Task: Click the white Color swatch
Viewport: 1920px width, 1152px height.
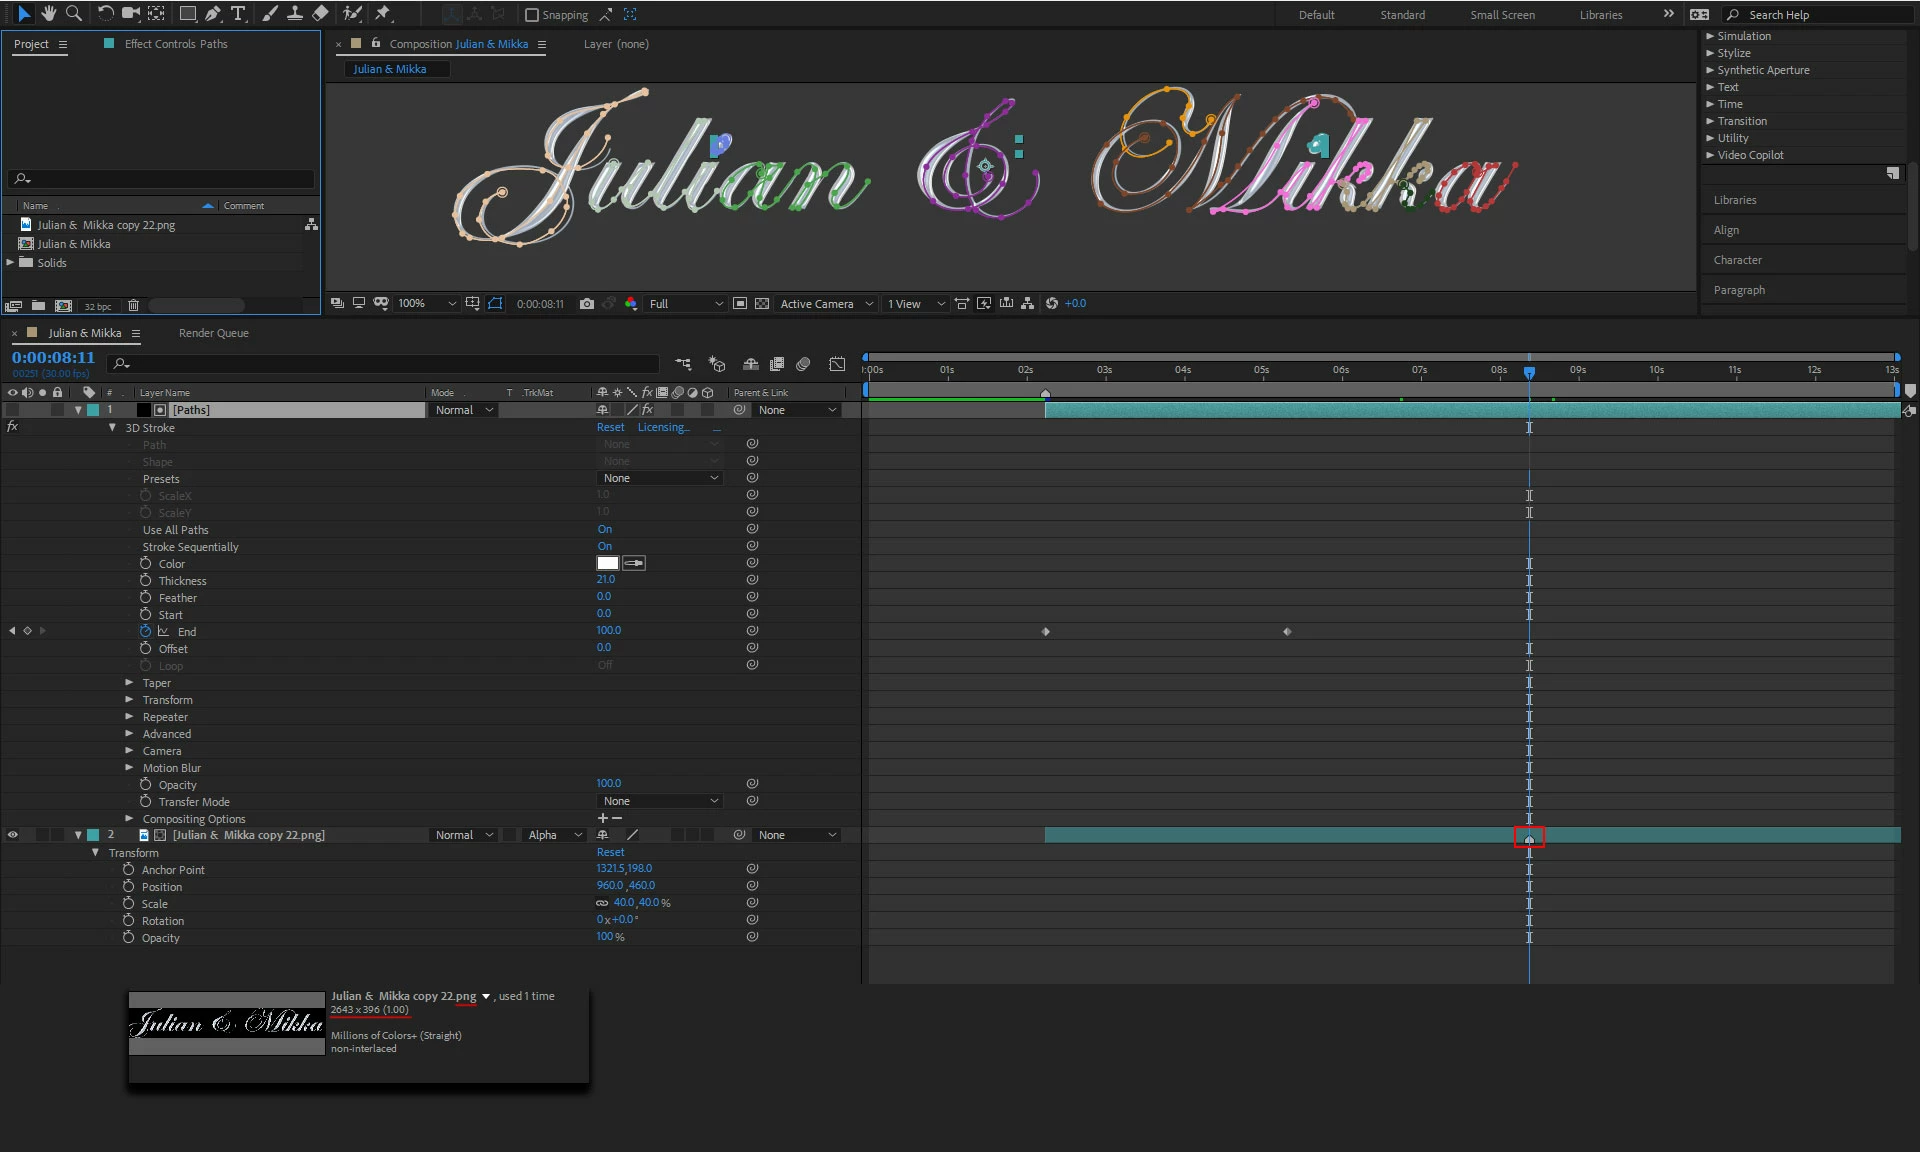Action: tap(607, 563)
